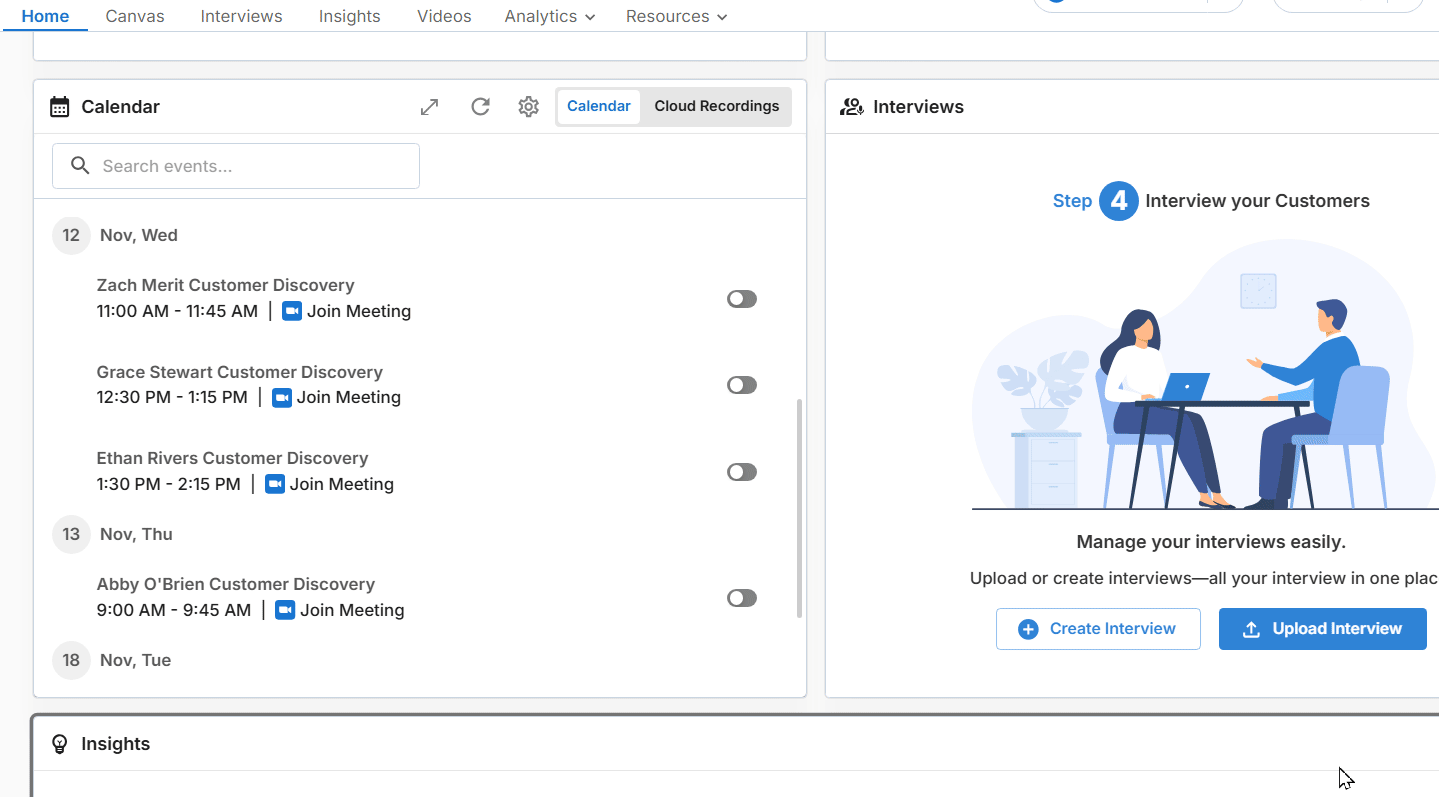Click the 11:00 AM - 11:45 AM time
Viewport: 1439px width, 797px height.
(177, 311)
